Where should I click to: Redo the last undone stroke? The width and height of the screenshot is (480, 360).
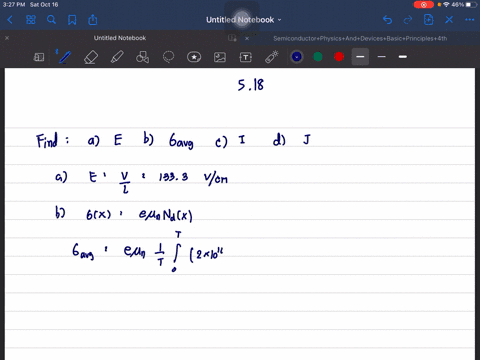click(408, 20)
